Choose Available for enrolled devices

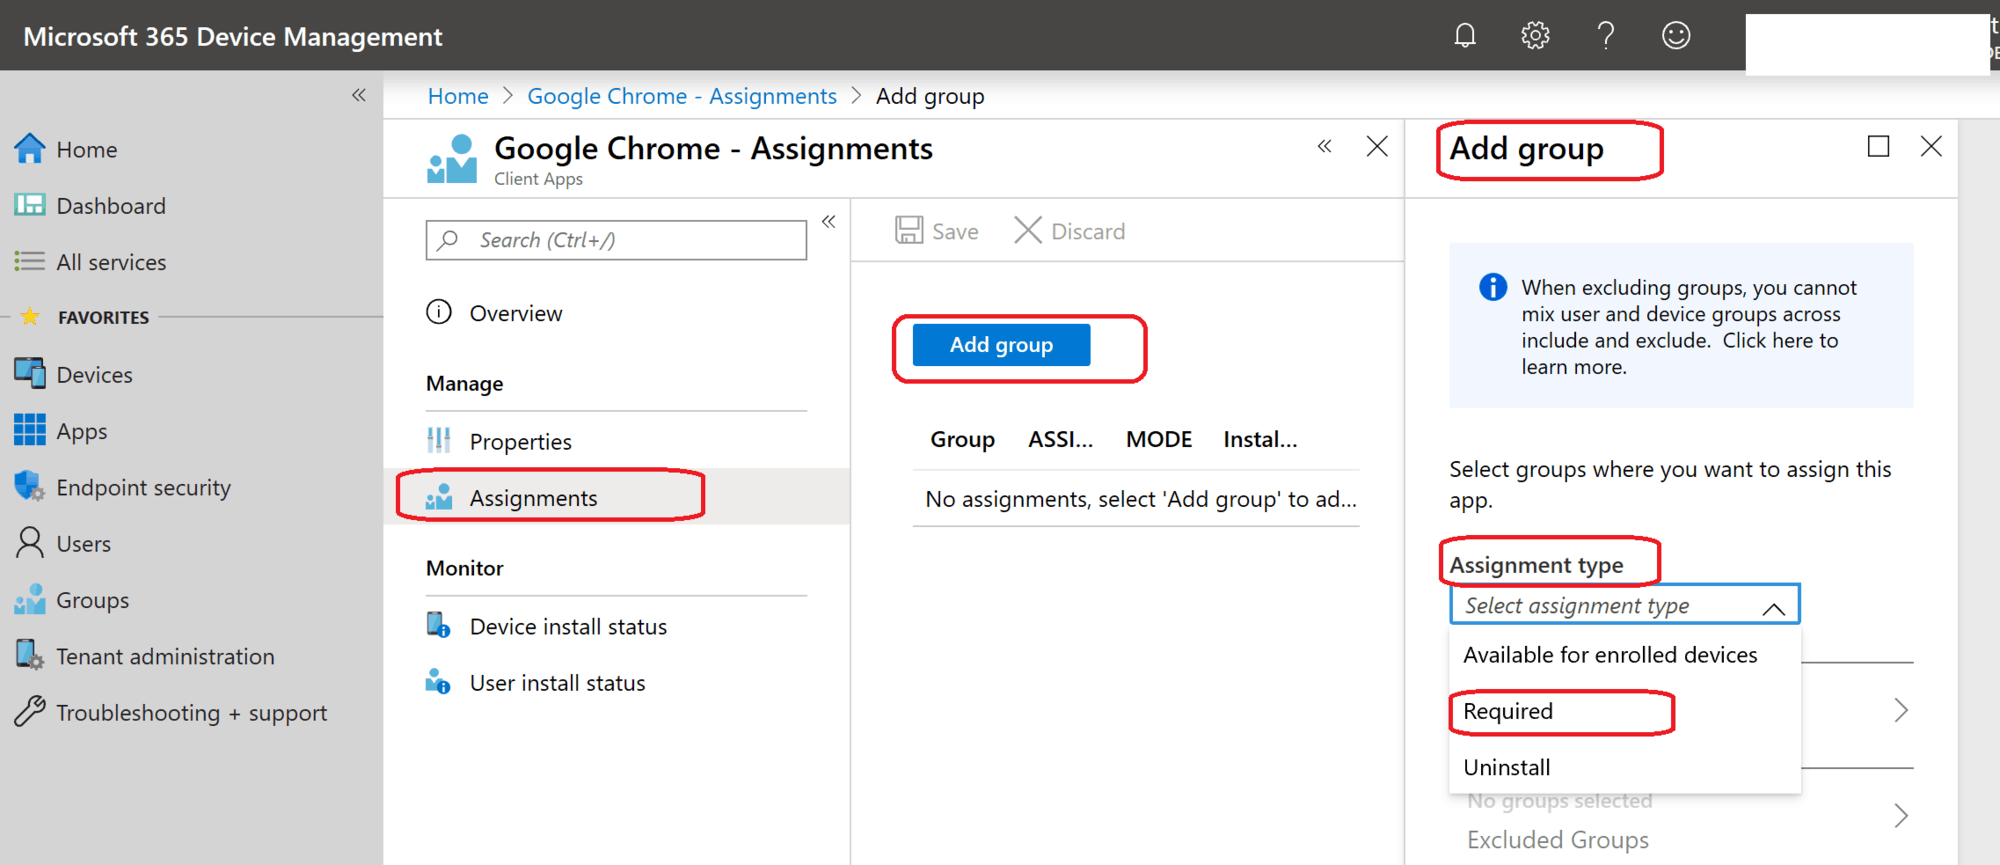pos(1610,655)
